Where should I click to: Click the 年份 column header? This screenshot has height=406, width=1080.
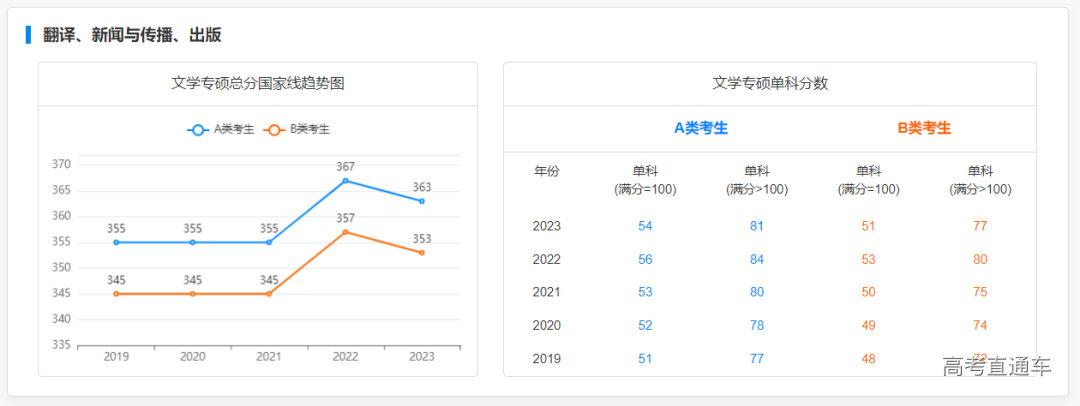(547, 171)
